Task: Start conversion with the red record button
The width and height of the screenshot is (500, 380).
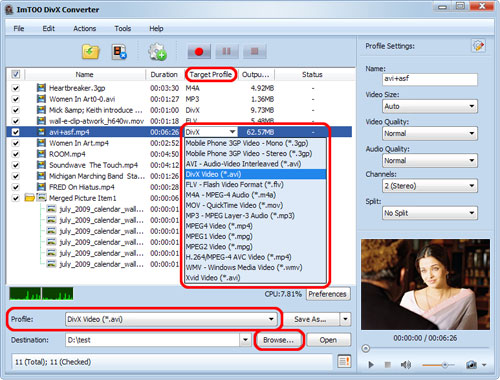Action: [x=199, y=52]
